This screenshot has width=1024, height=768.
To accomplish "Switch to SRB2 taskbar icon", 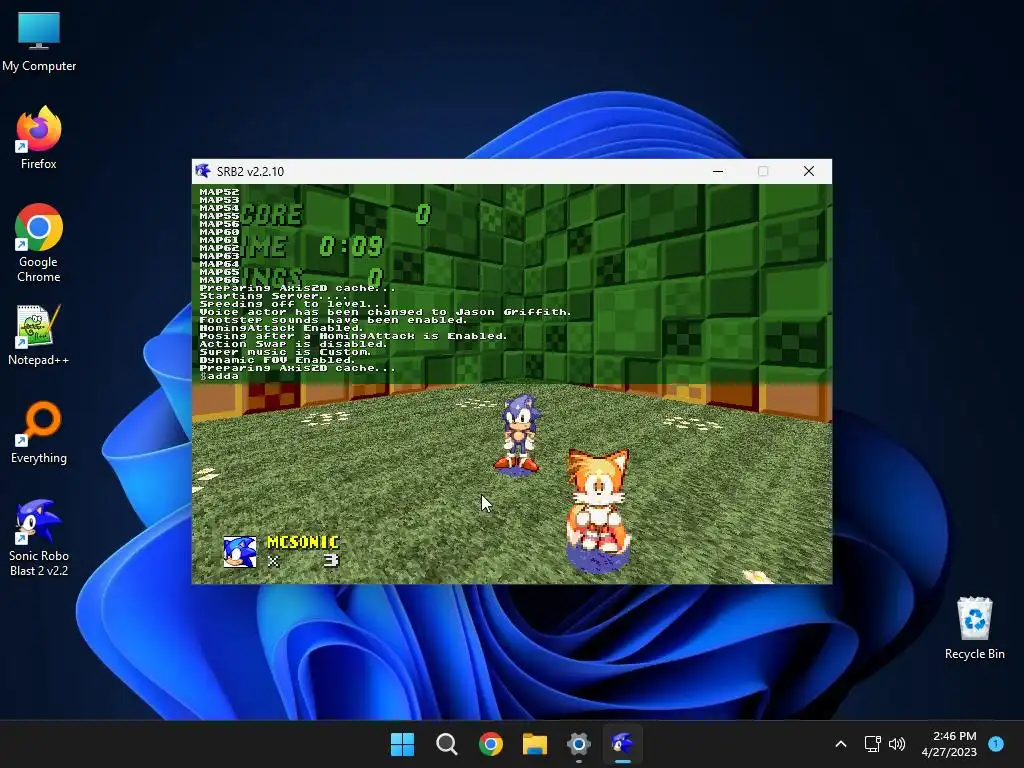I will 622,744.
